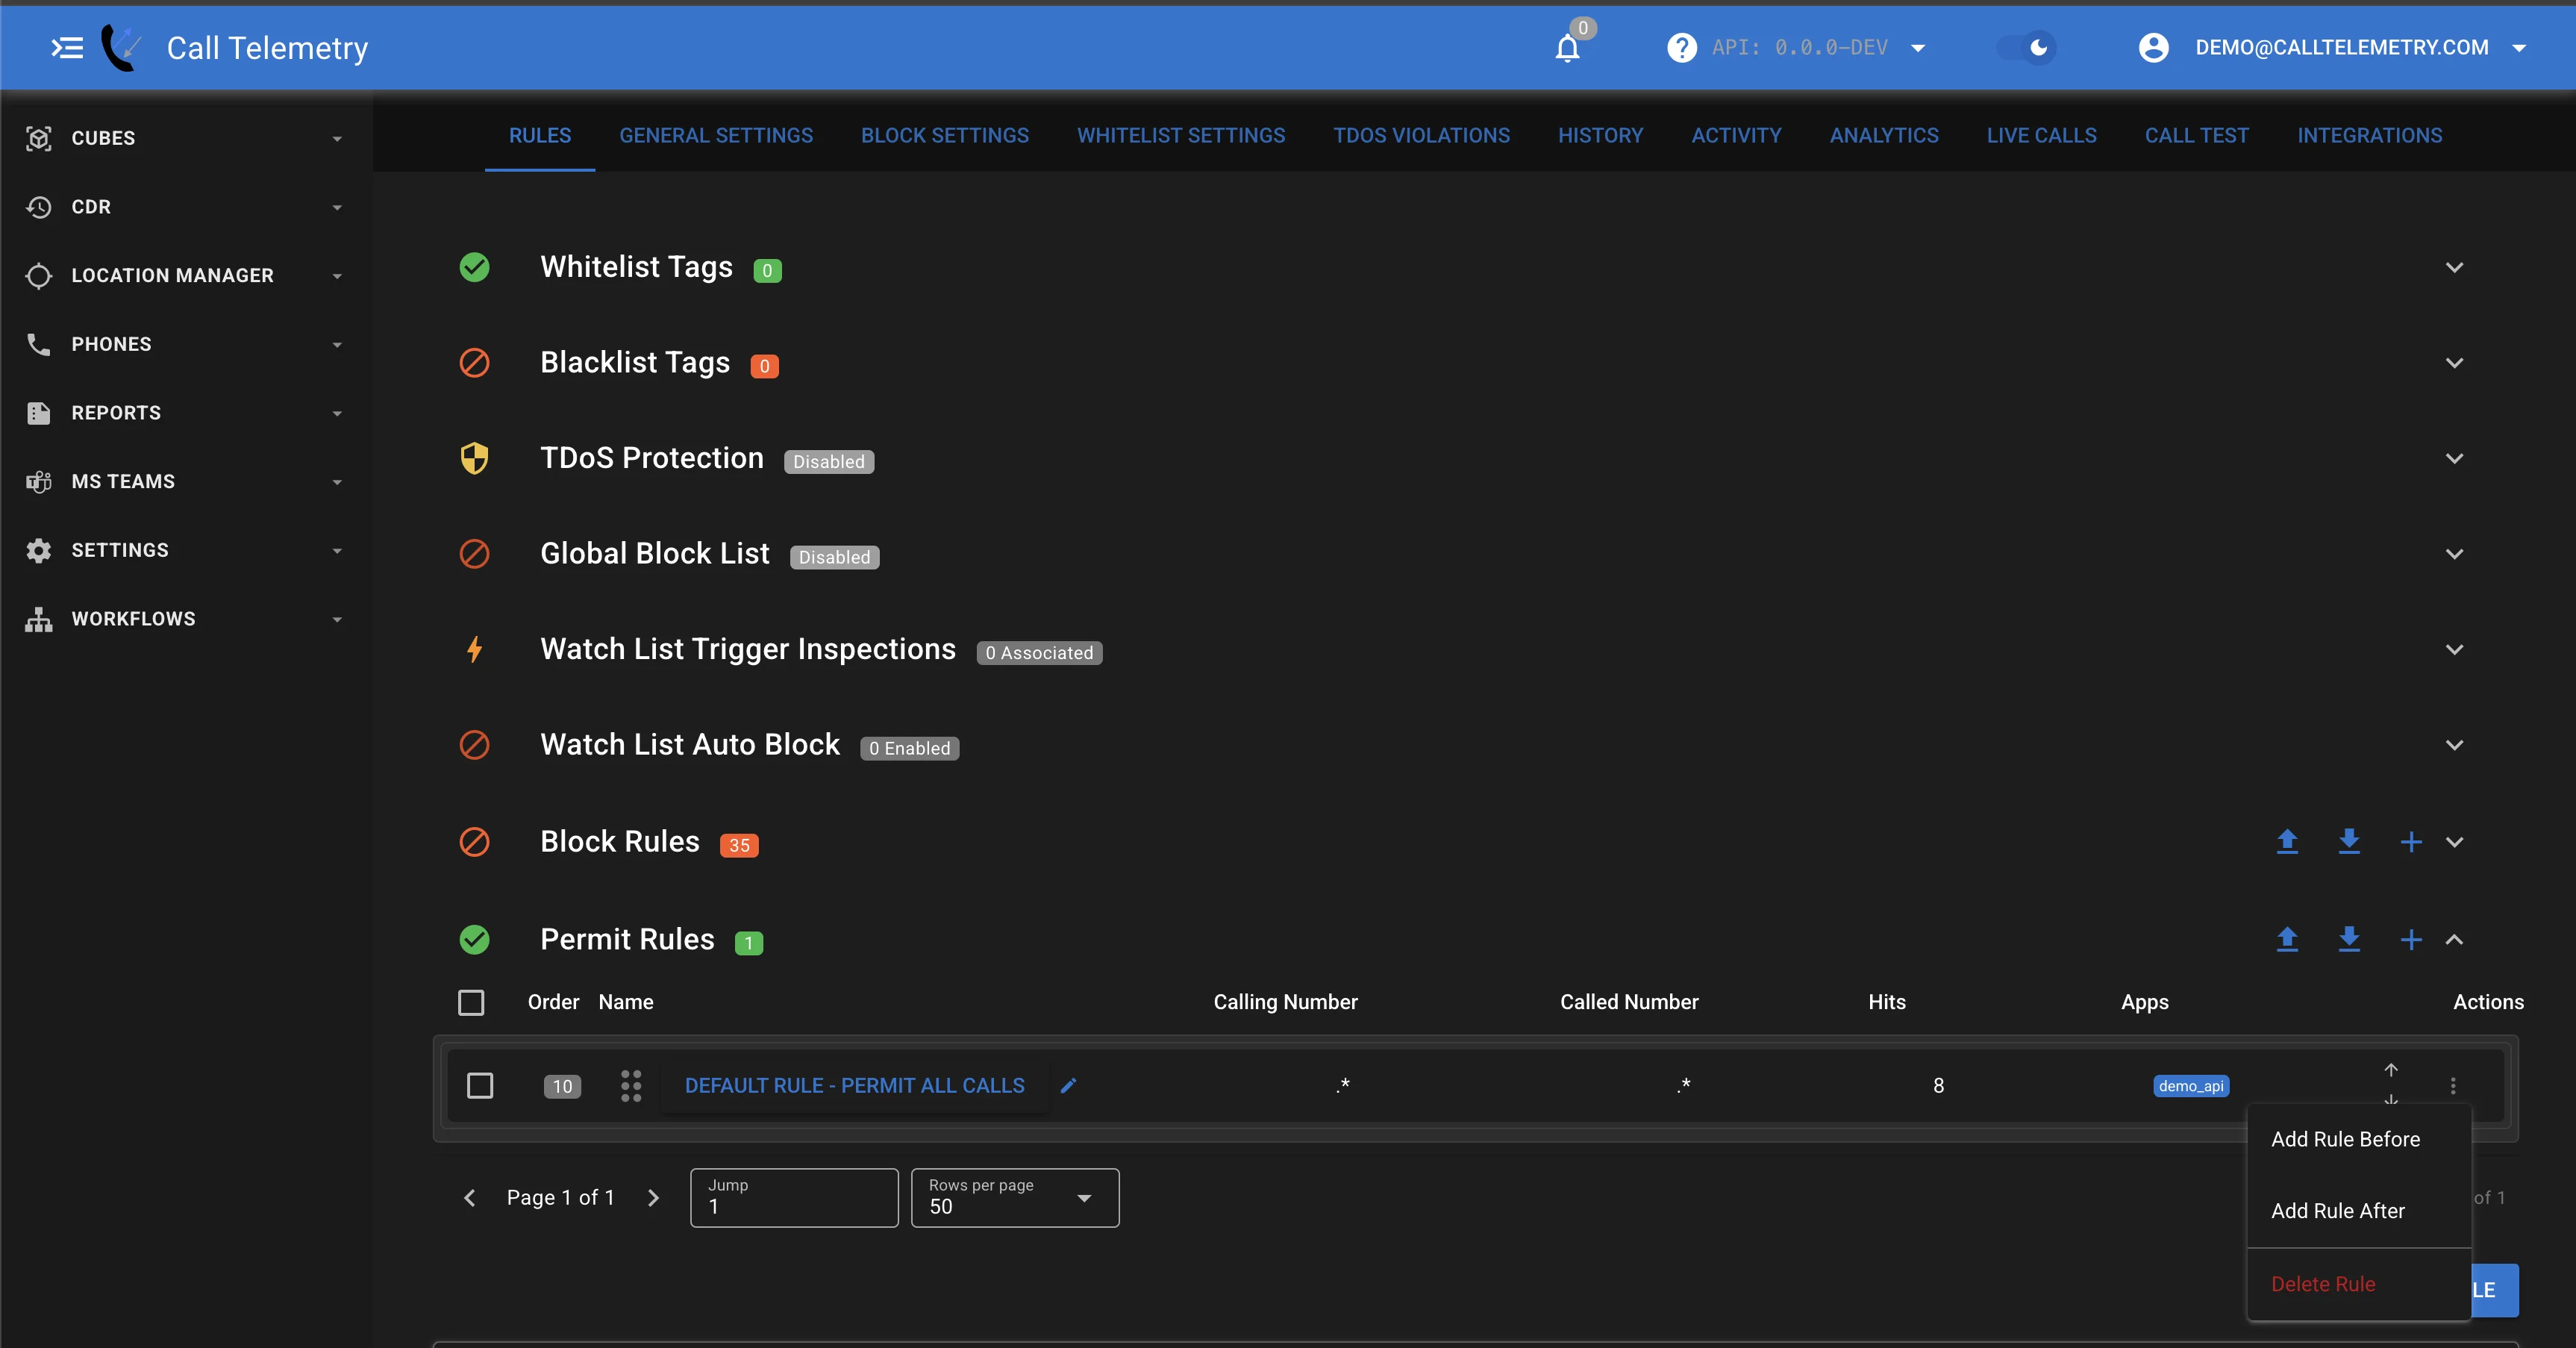2576x1348 pixels.
Task: Grab the drag handle of rule 10
Action: coord(631,1085)
